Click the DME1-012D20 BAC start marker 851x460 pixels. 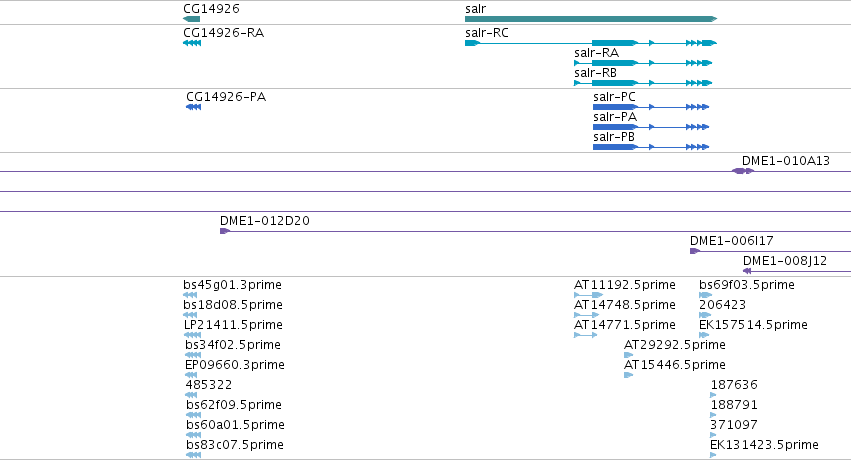point(225,231)
